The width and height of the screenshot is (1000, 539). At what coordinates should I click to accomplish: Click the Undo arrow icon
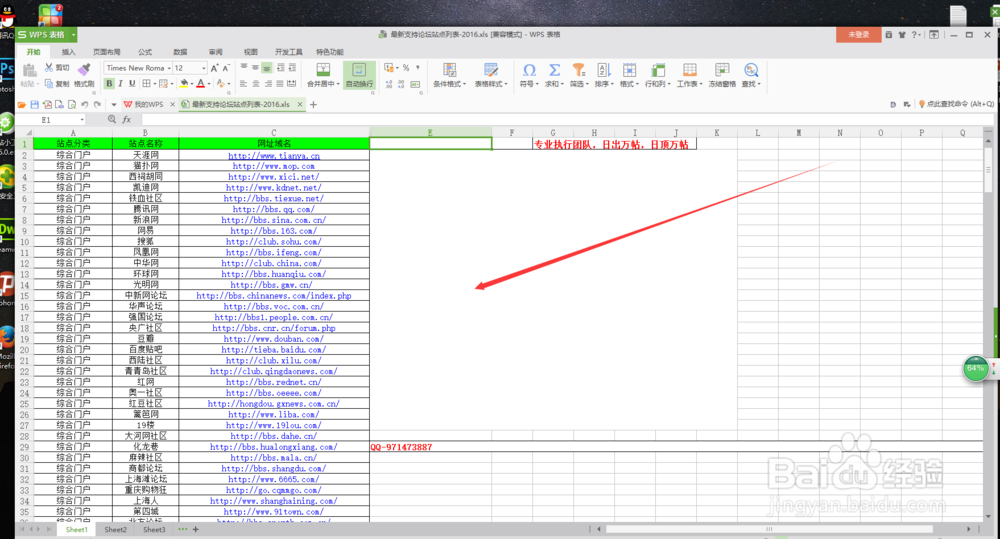pyautogui.click(x=84, y=105)
